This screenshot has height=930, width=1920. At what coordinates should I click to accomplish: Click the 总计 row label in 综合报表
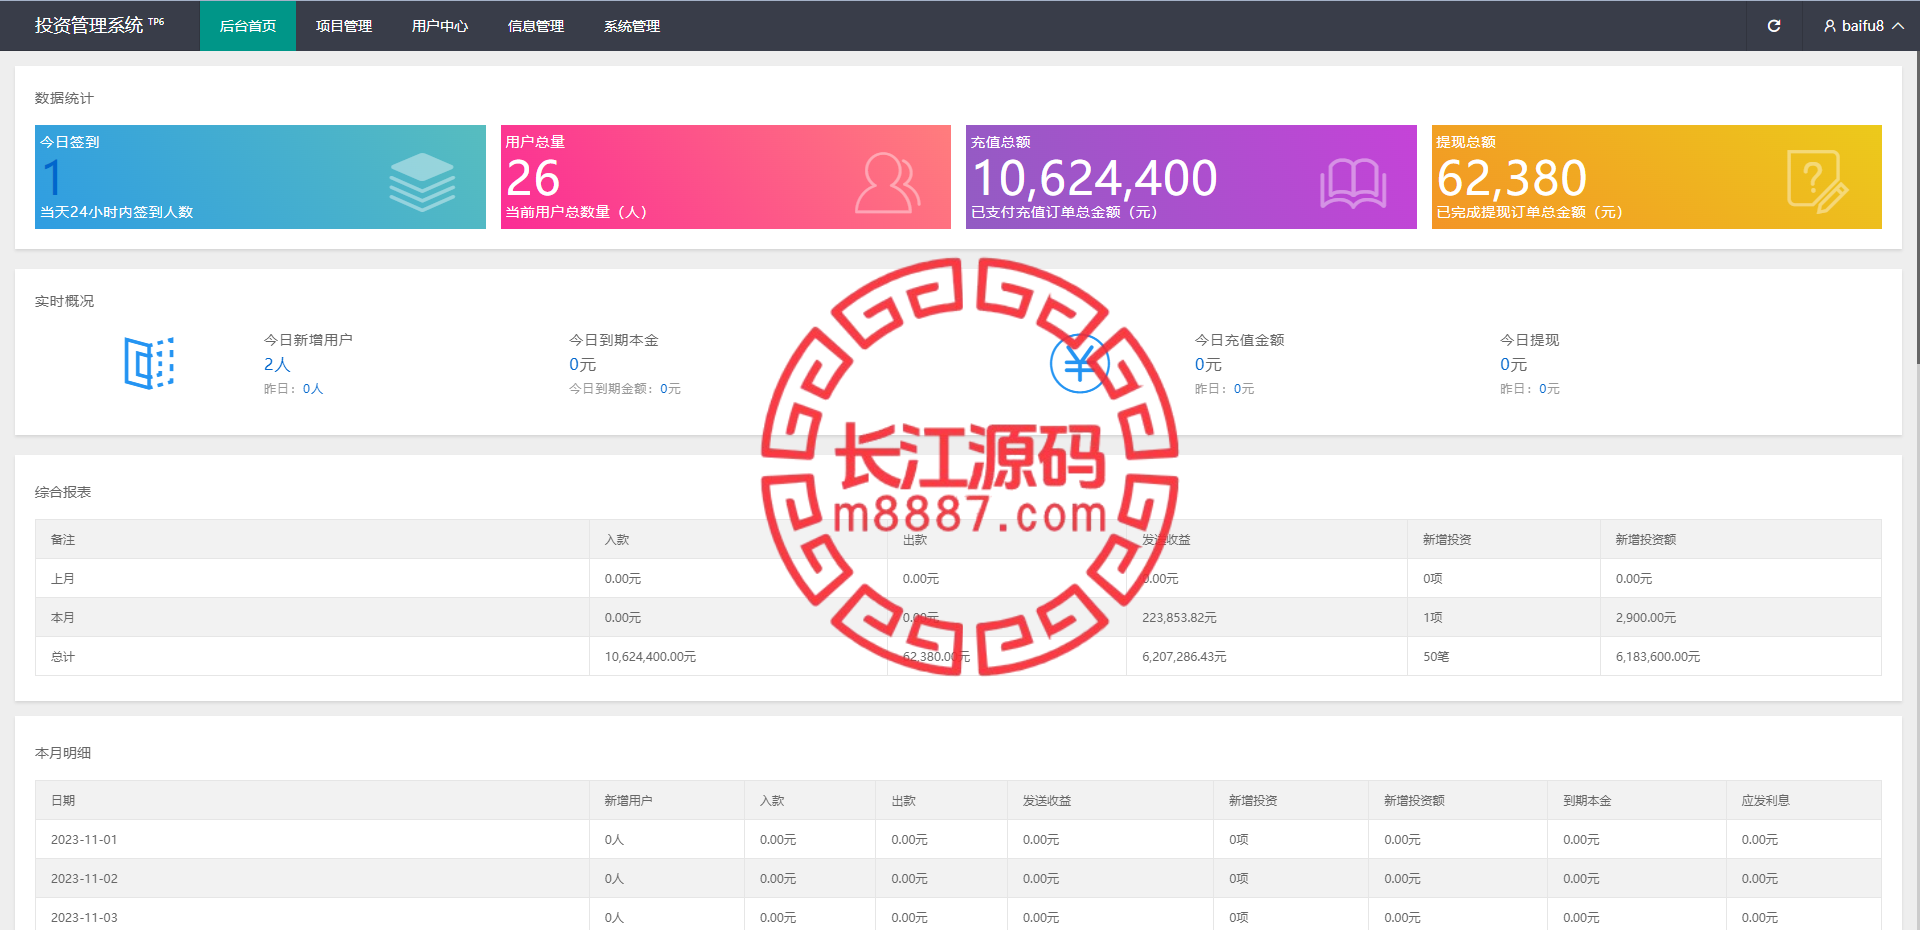click(63, 657)
